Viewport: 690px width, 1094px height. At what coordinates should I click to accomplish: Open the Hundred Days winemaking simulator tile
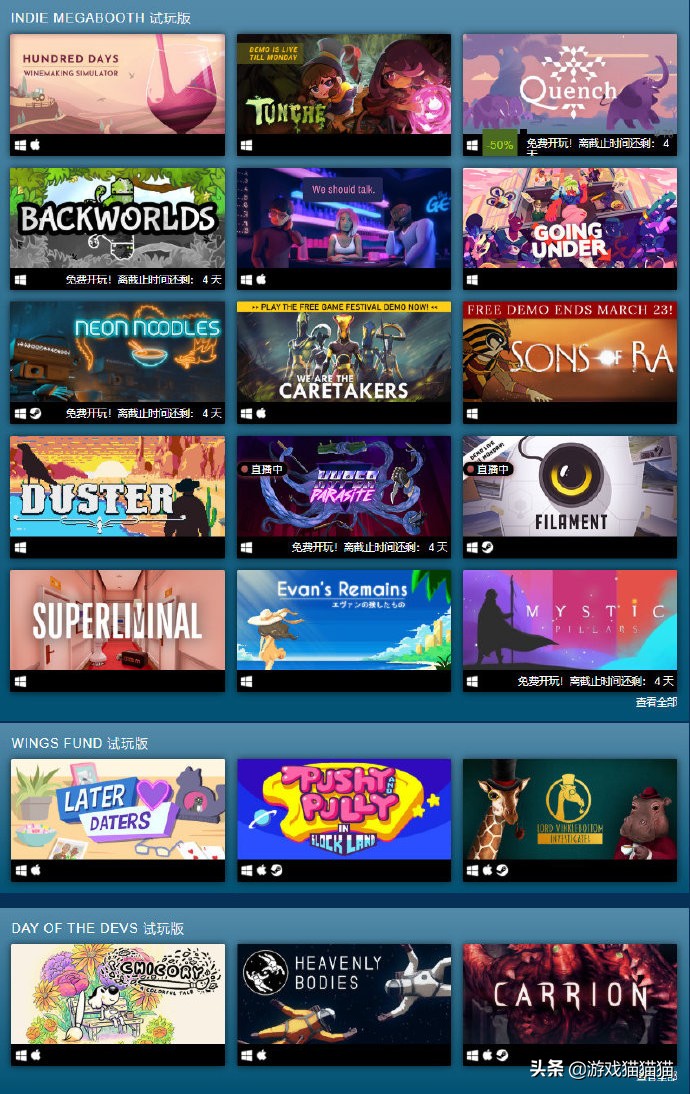click(117, 84)
